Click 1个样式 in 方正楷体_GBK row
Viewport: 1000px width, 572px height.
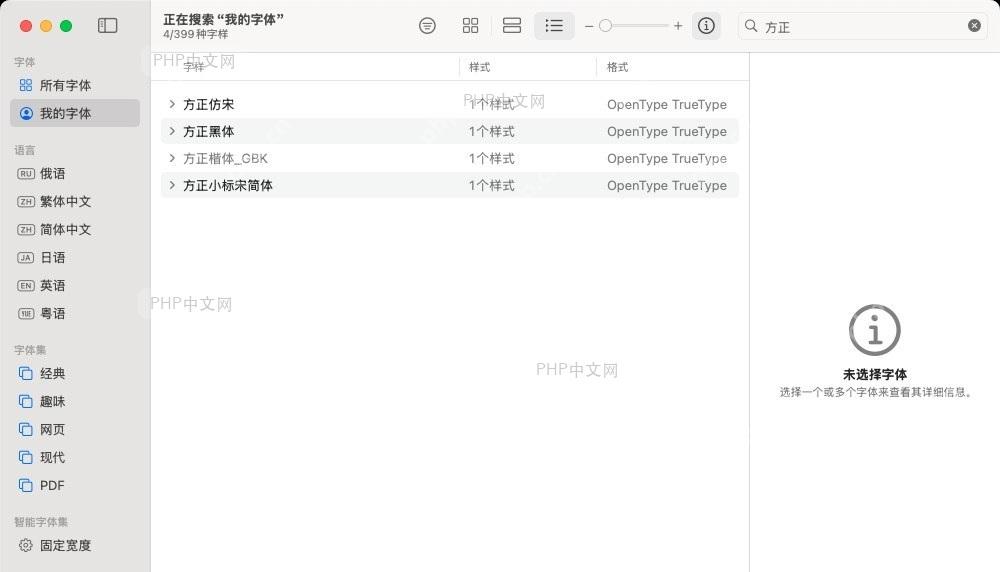[491, 159]
